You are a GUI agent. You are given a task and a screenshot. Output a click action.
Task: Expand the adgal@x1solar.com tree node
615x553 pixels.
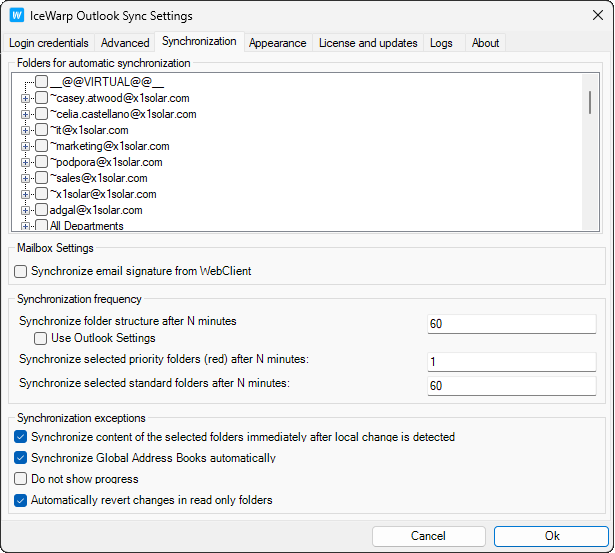click(25, 210)
